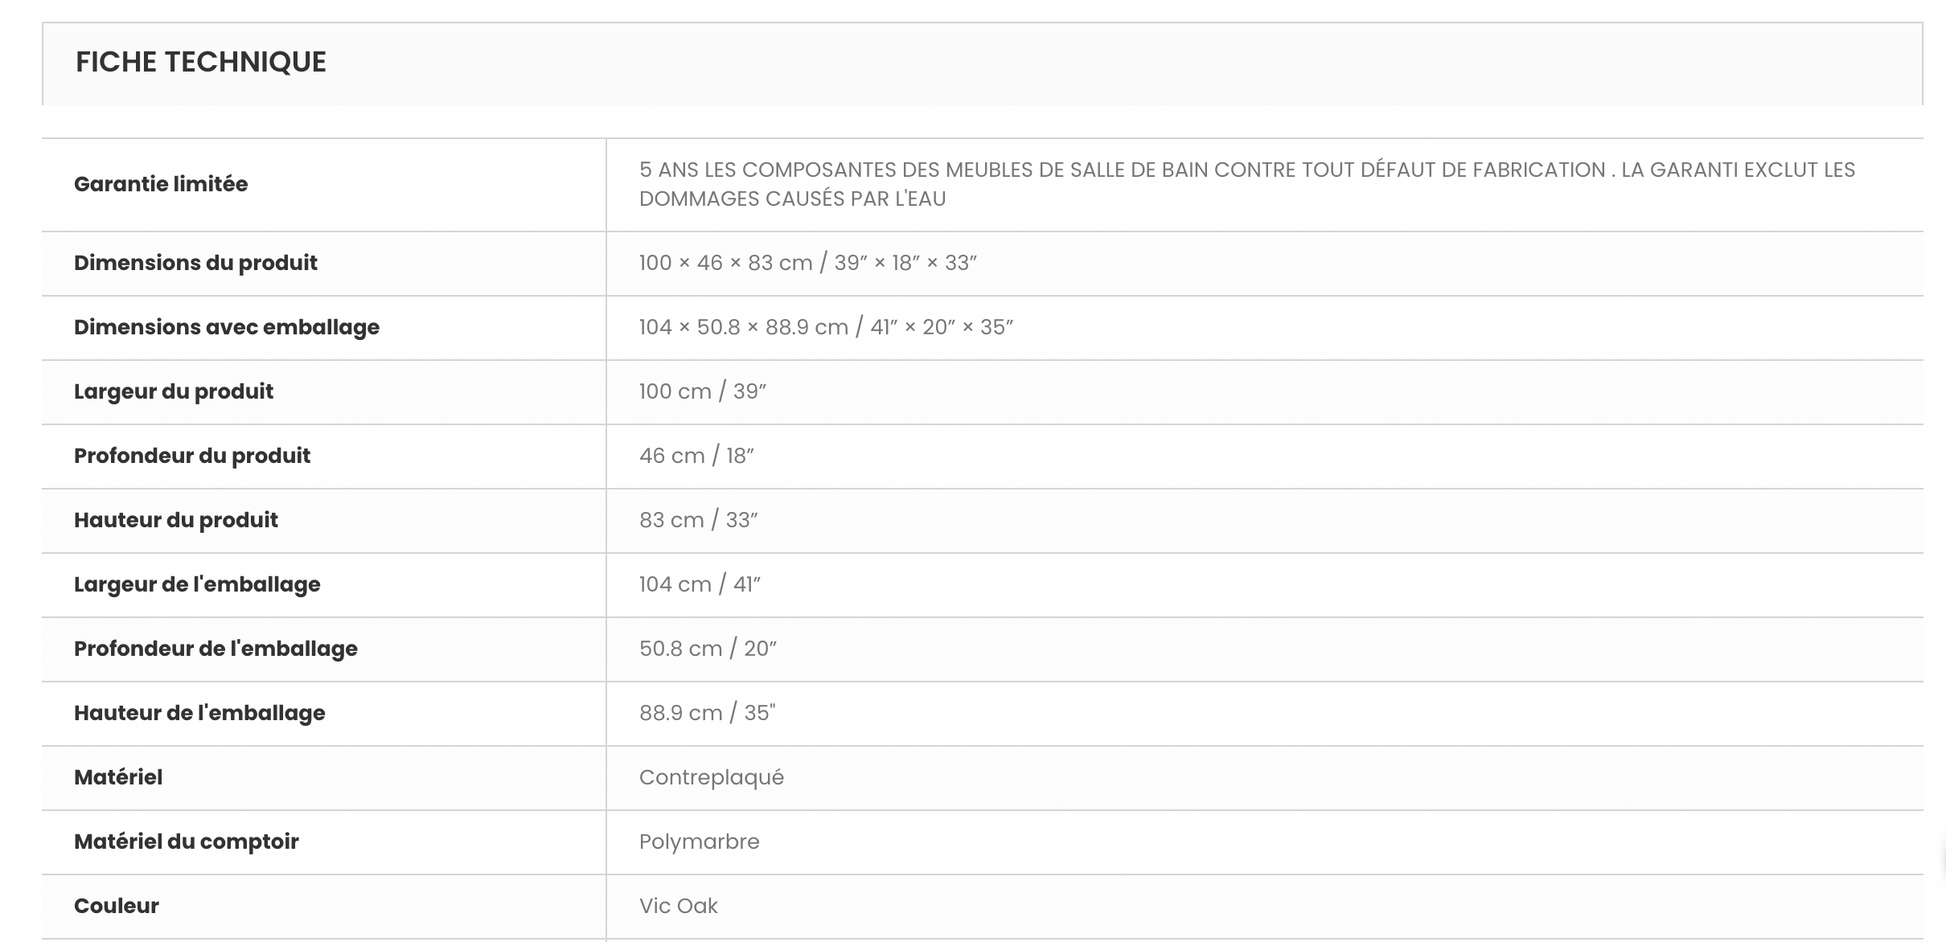
Task: Click the Vic Oak color value
Action: (679, 906)
